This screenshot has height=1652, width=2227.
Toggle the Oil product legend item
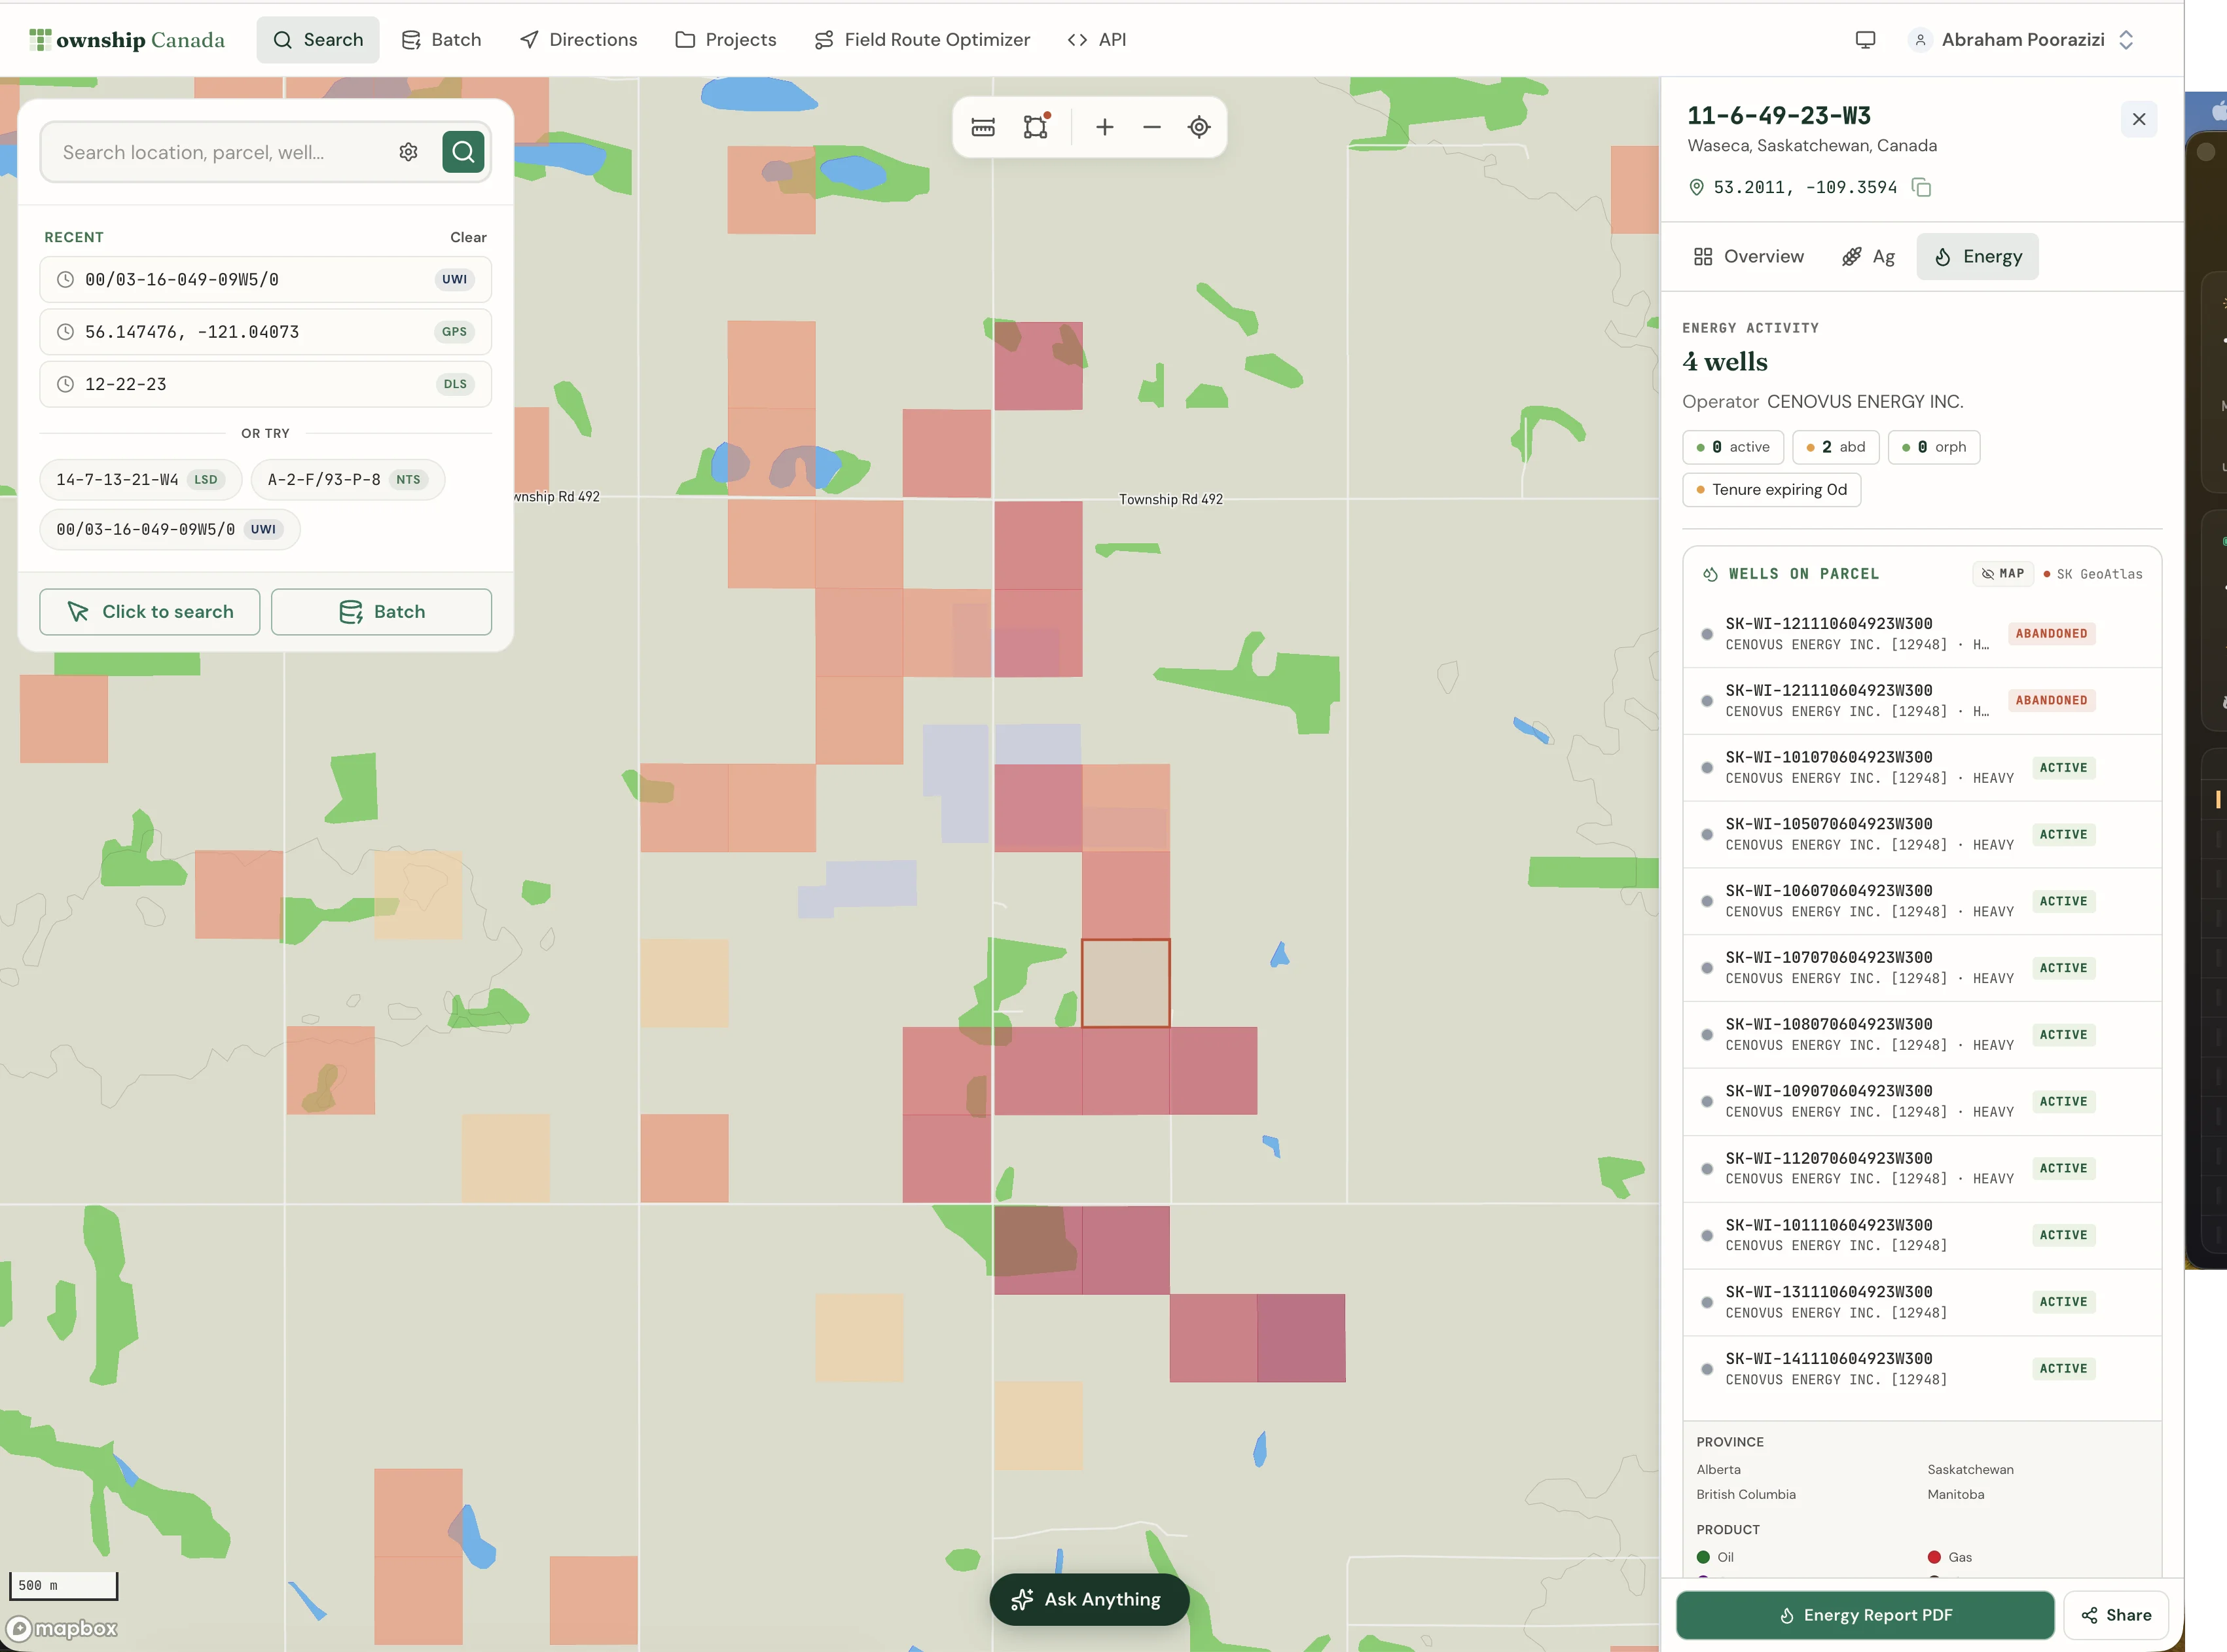pos(1716,1557)
